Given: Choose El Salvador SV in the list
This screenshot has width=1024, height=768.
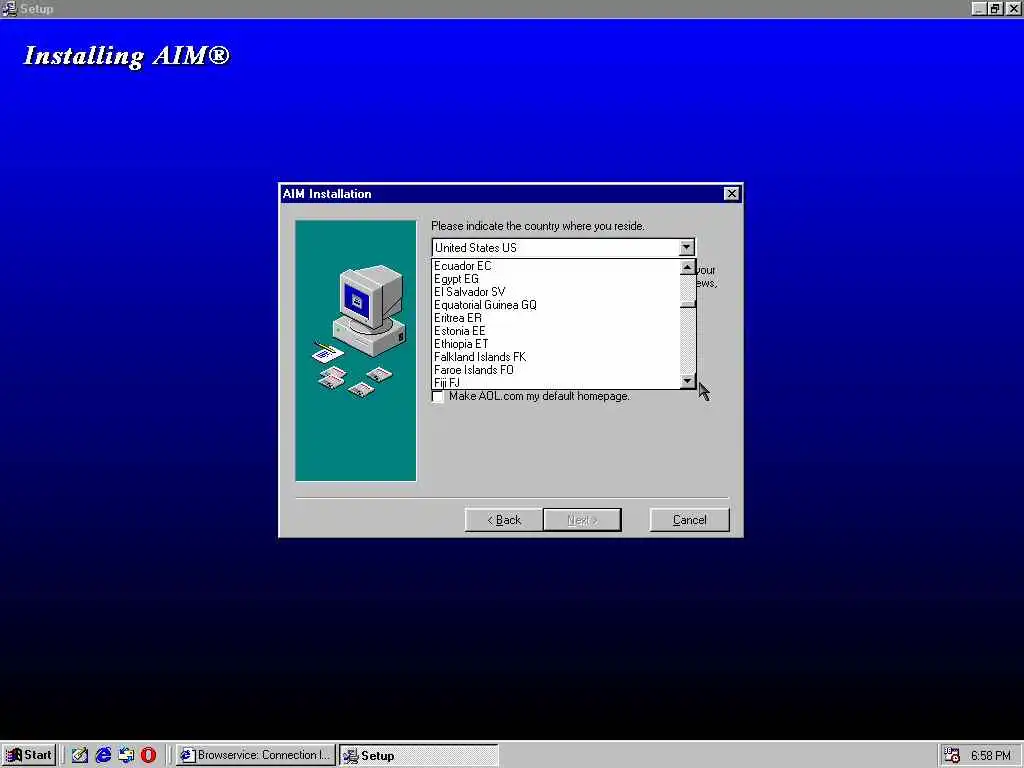Looking at the screenshot, I should 556,292.
